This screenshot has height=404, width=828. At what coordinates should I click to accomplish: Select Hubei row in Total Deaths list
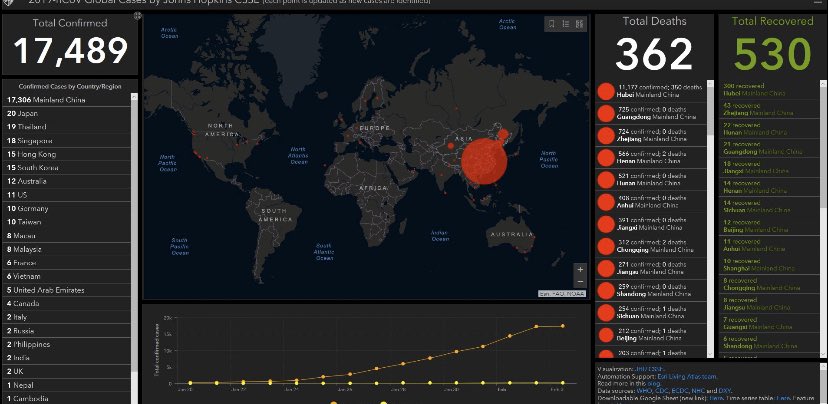pyautogui.click(x=651, y=91)
